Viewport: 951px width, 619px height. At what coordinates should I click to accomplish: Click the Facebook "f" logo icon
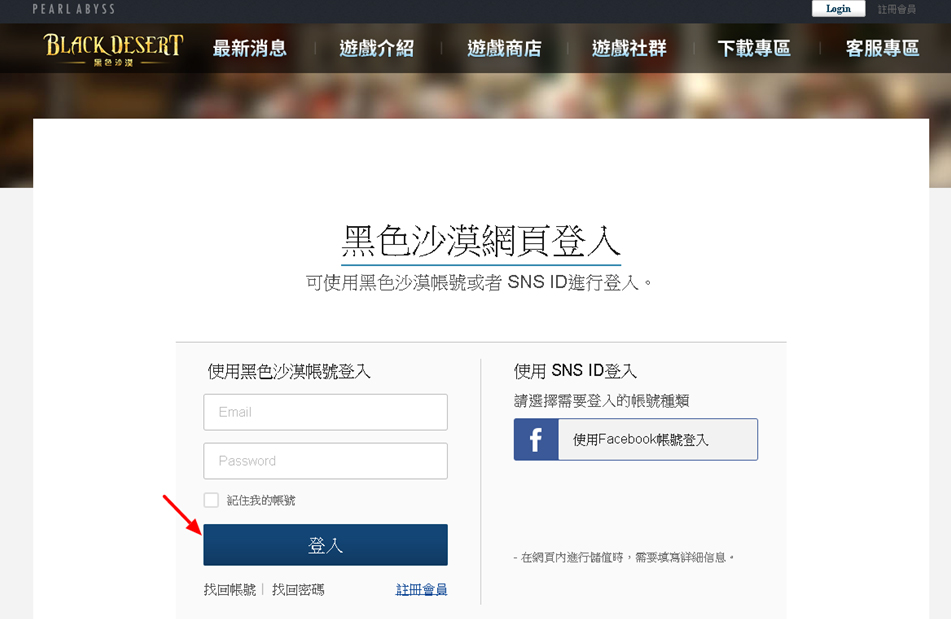536,440
